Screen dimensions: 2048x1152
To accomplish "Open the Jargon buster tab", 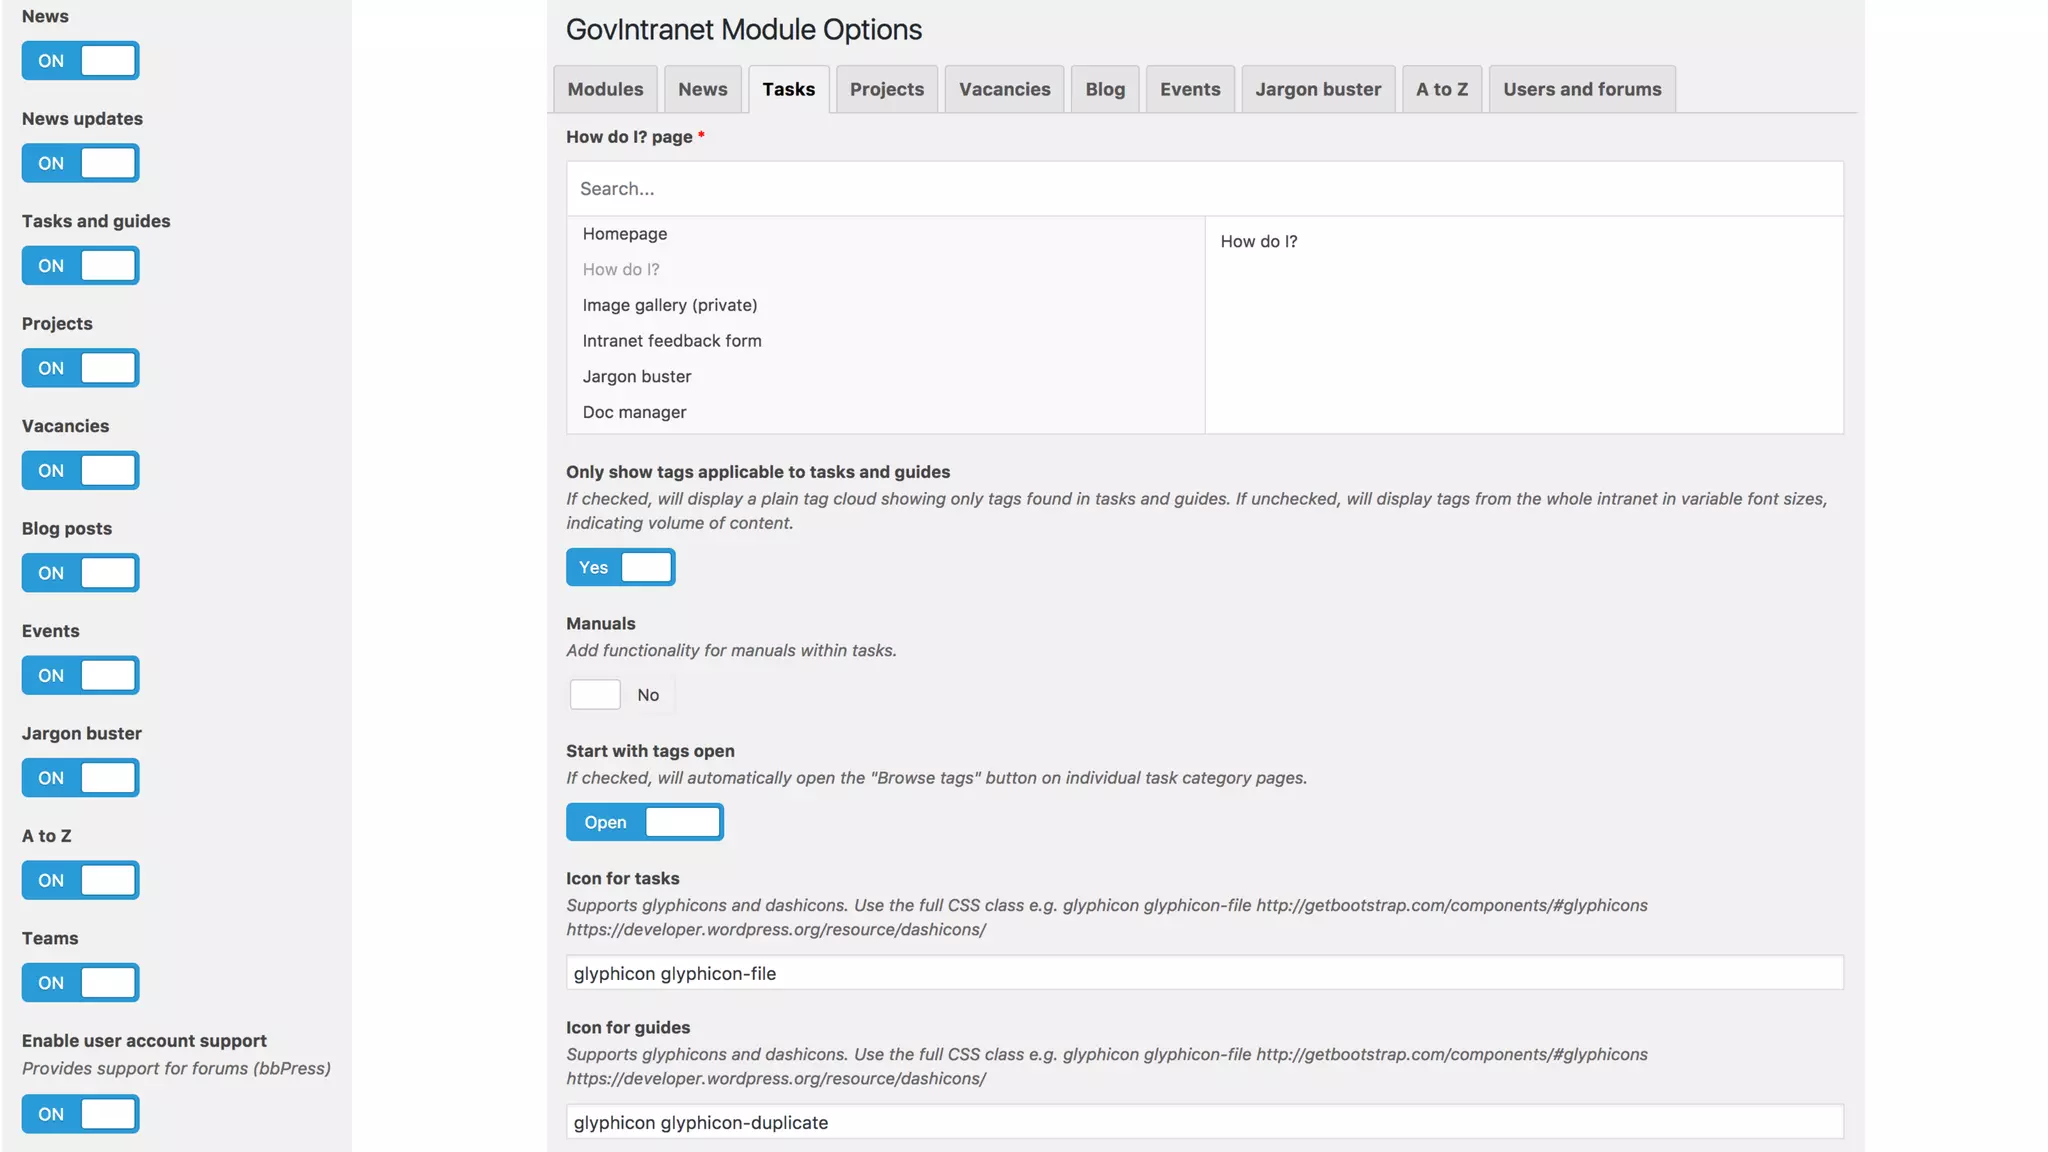I will (x=1317, y=89).
